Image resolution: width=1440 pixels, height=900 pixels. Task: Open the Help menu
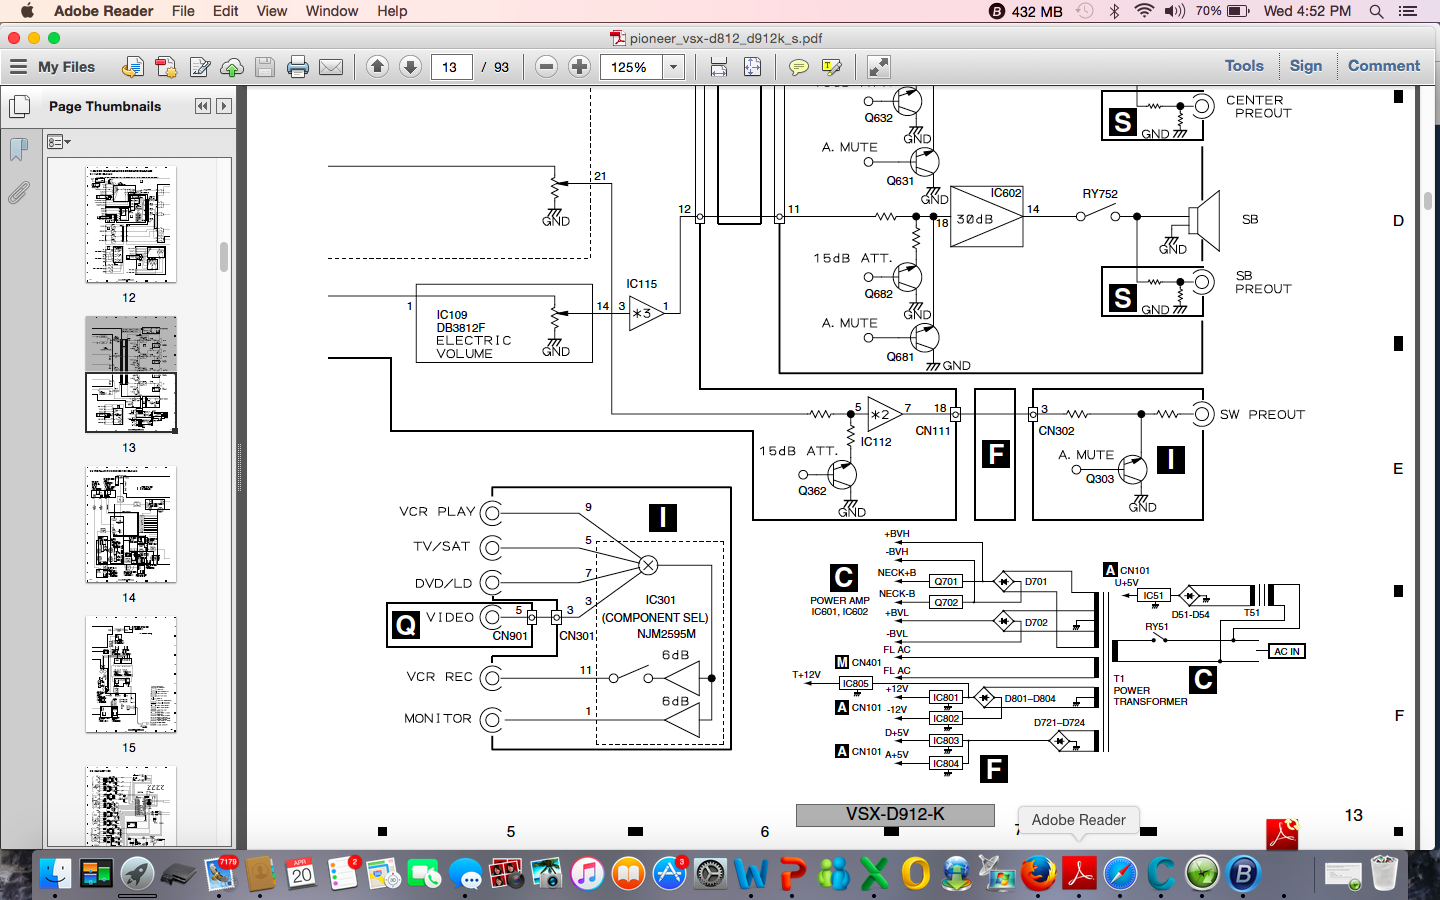tap(392, 11)
